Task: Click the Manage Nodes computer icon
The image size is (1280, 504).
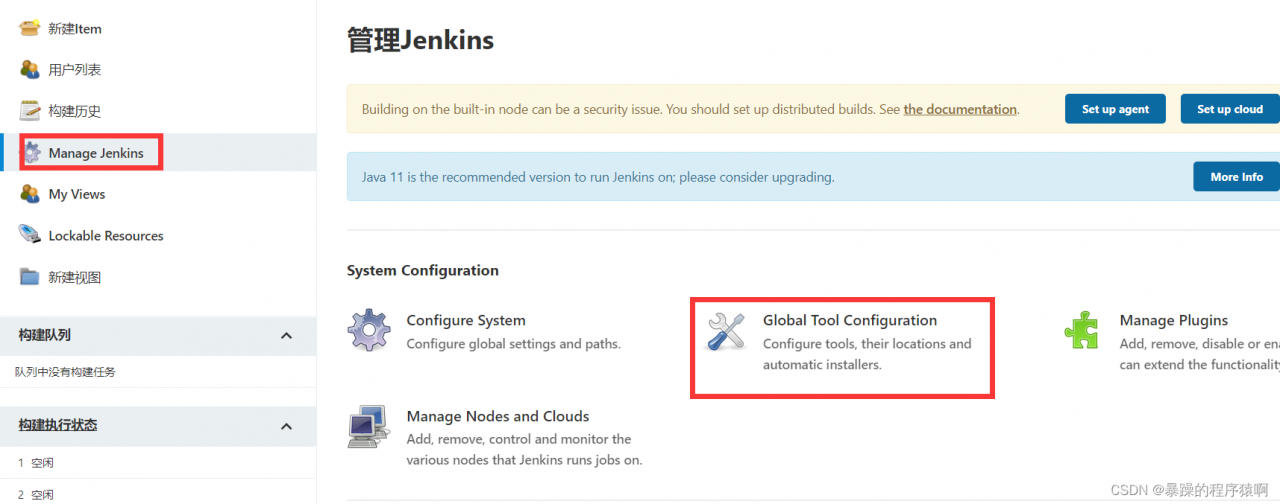Action: click(x=369, y=426)
